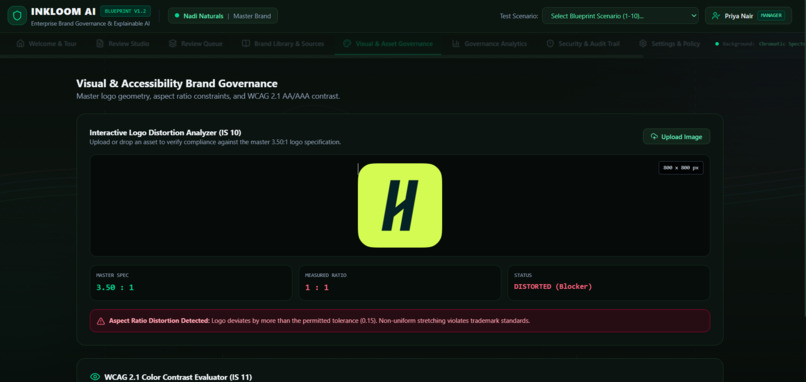Click the Upload Image button
The width and height of the screenshot is (806, 382).
(x=676, y=136)
